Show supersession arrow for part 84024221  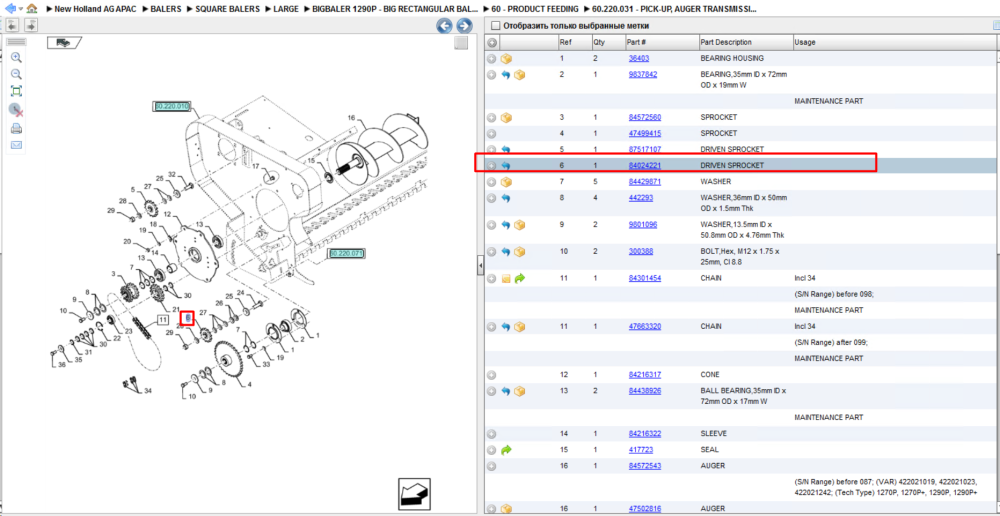click(x=506, y=166)
